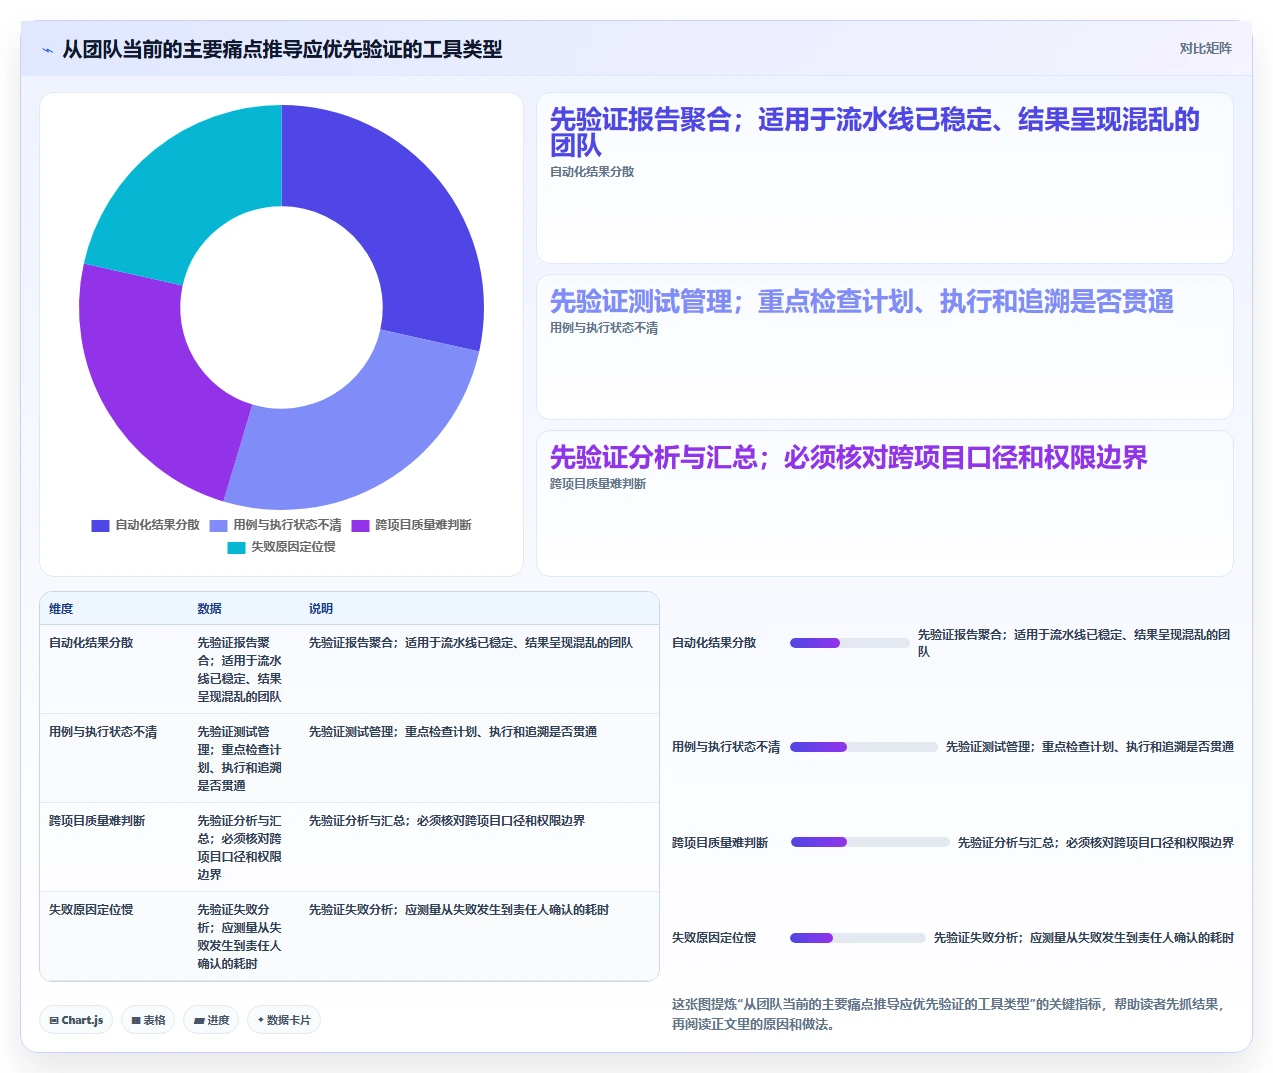1273x1073 pixels.
Task: Select progress label 自动化结果分散
Action: (714, 643)
